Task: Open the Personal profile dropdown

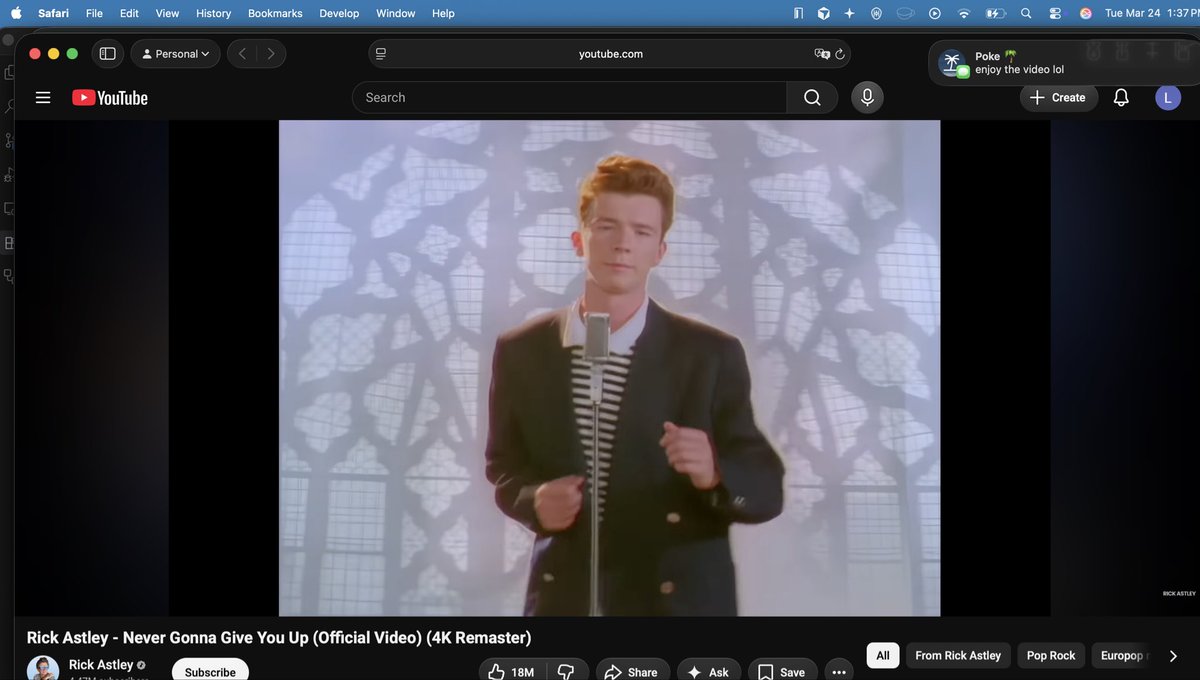Action: point(176,54)
